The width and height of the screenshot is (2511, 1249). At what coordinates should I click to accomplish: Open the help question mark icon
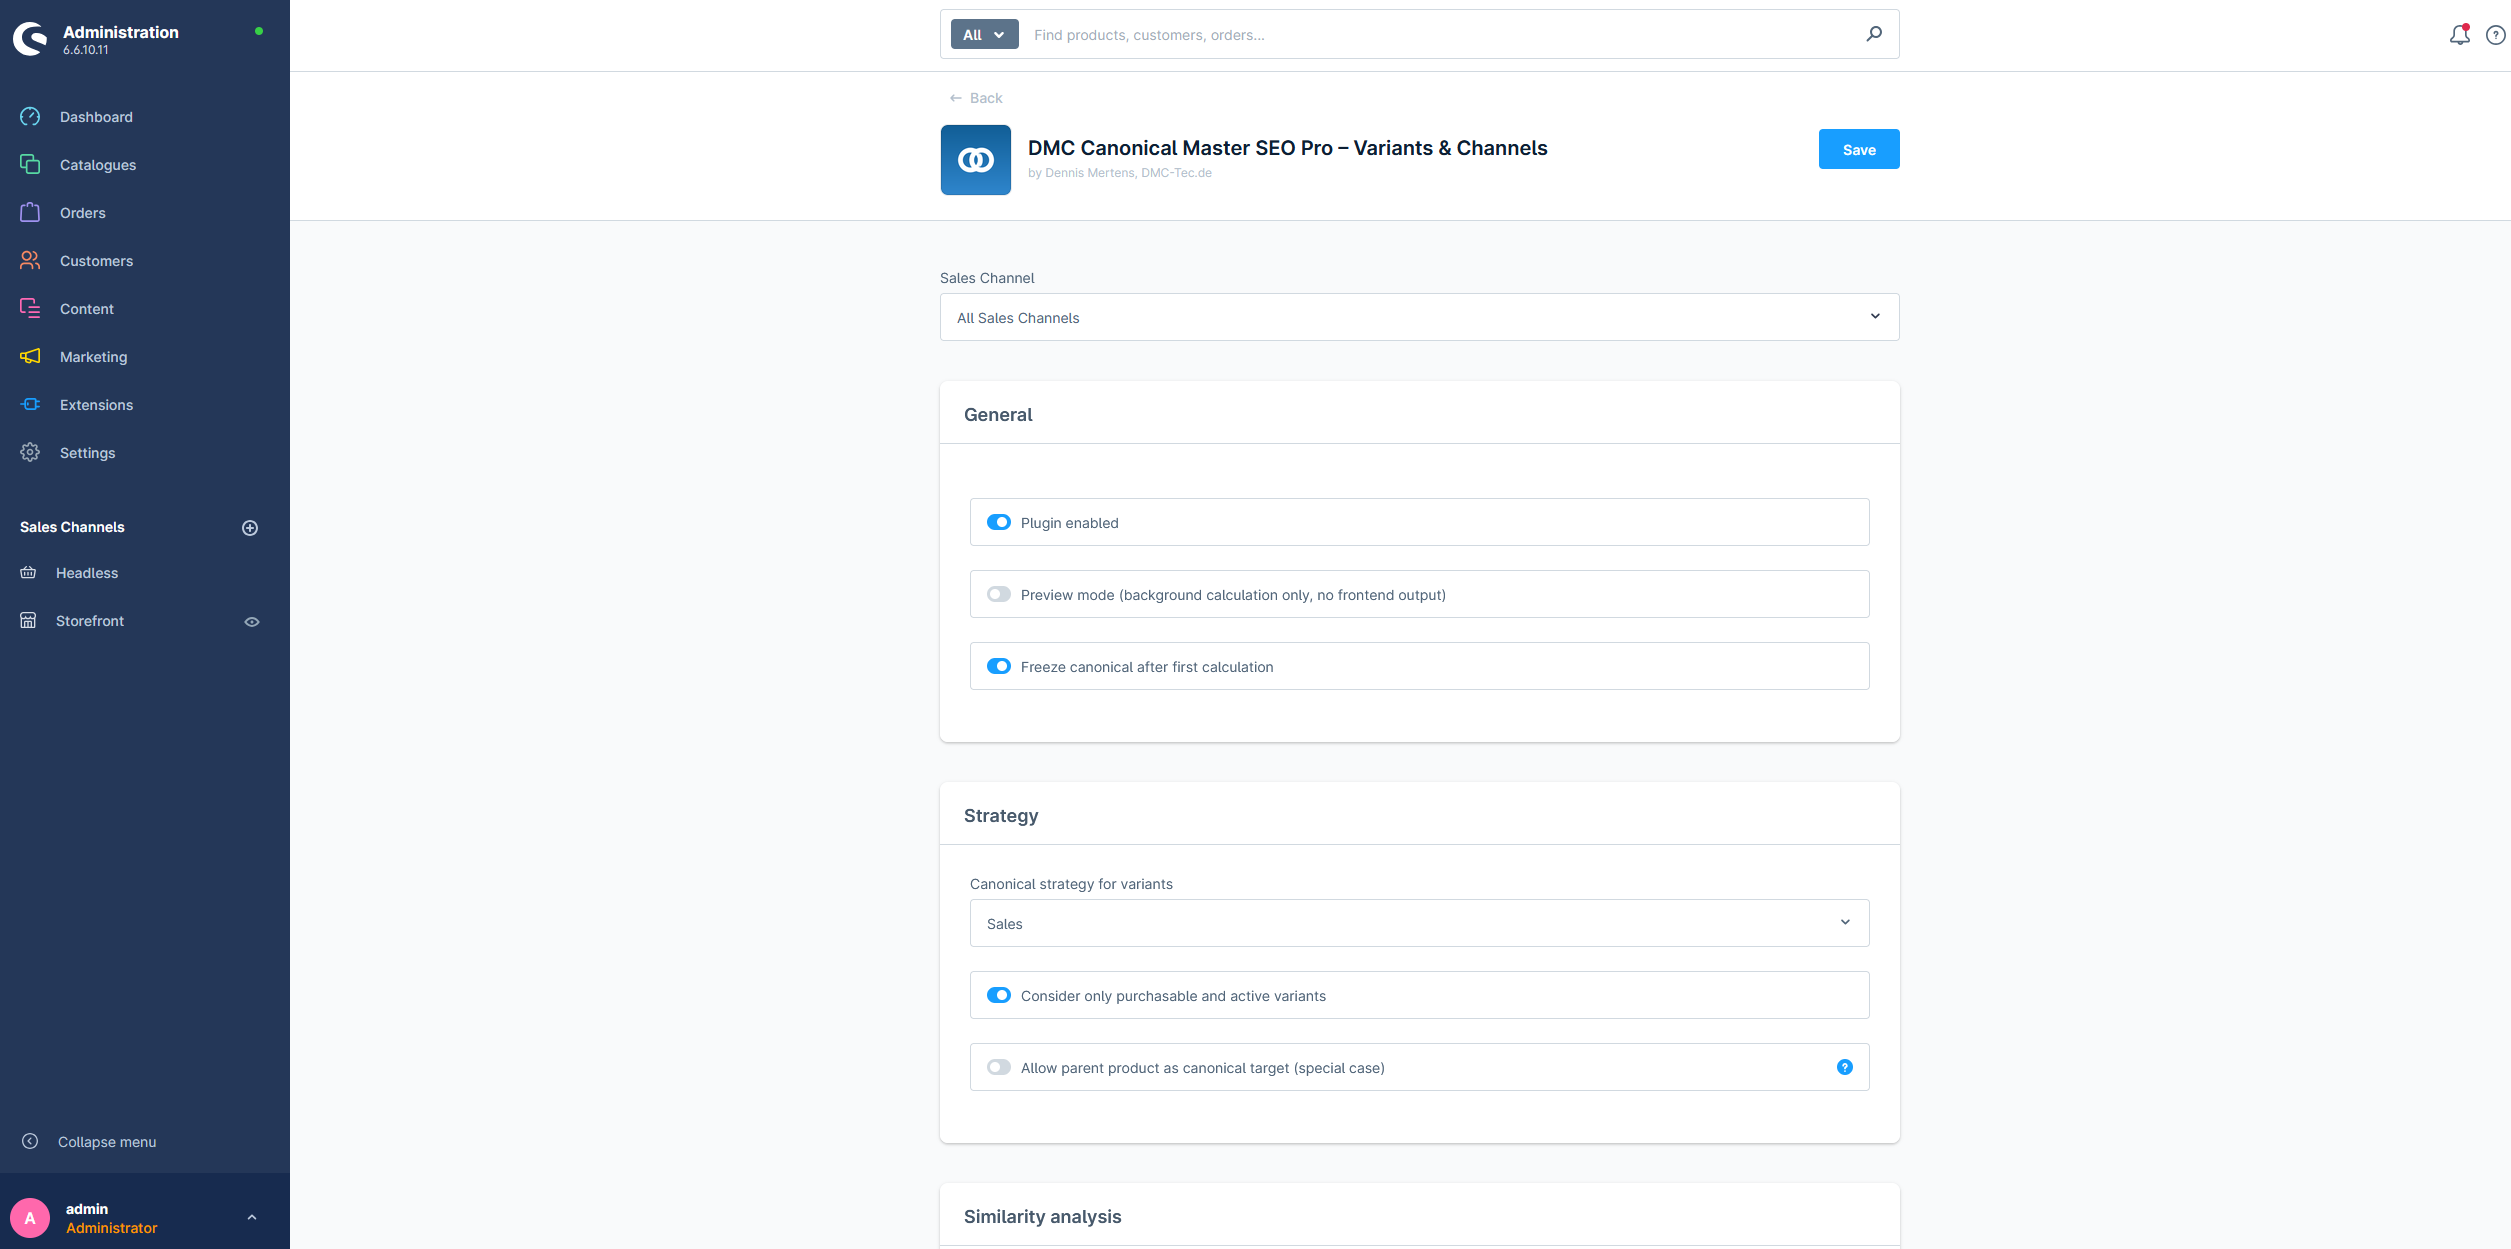pyautogui.click(x=2496, y=35)
